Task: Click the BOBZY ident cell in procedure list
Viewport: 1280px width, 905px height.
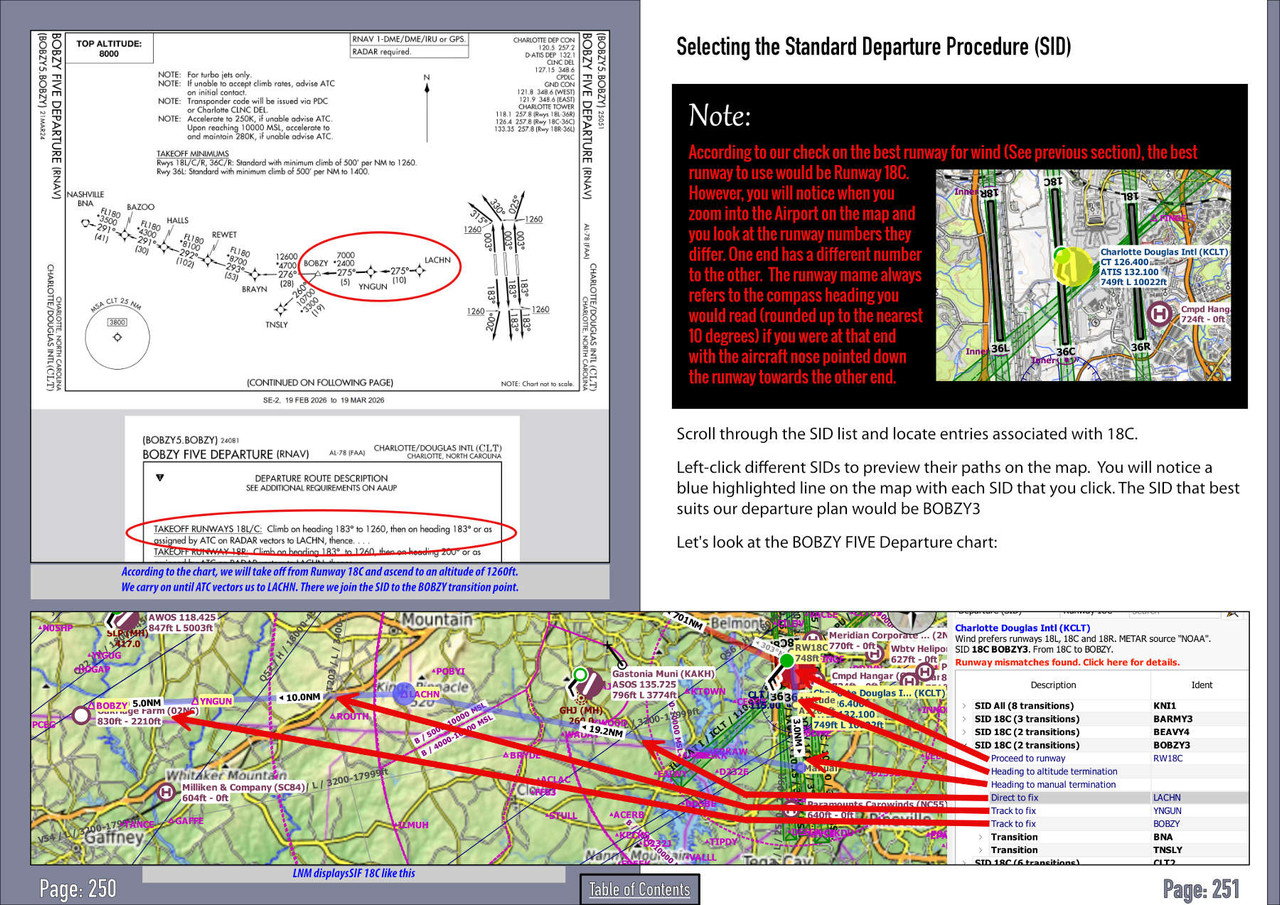Action: [x=1166, y=824]
